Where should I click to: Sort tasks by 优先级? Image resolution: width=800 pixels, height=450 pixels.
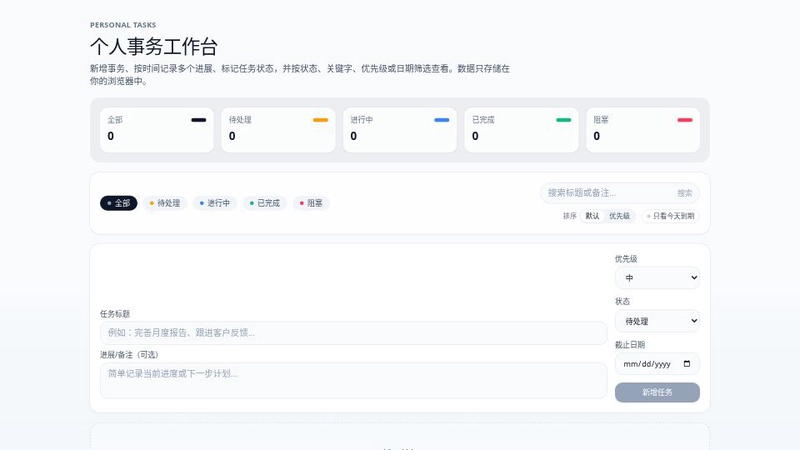(619, 216)
